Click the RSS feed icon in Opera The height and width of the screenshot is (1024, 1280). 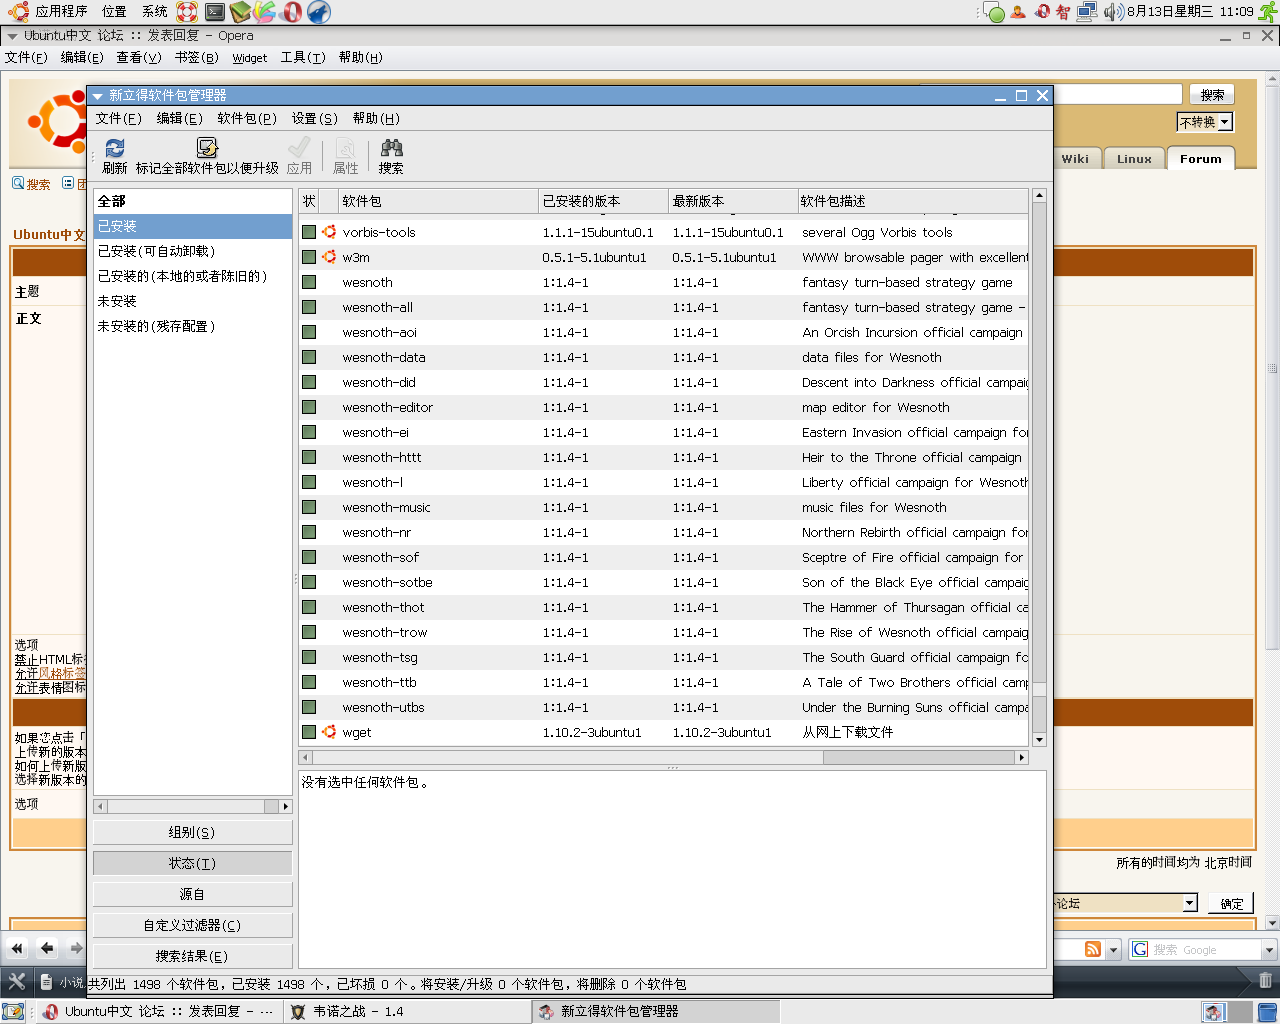[x=1093, y=949]
